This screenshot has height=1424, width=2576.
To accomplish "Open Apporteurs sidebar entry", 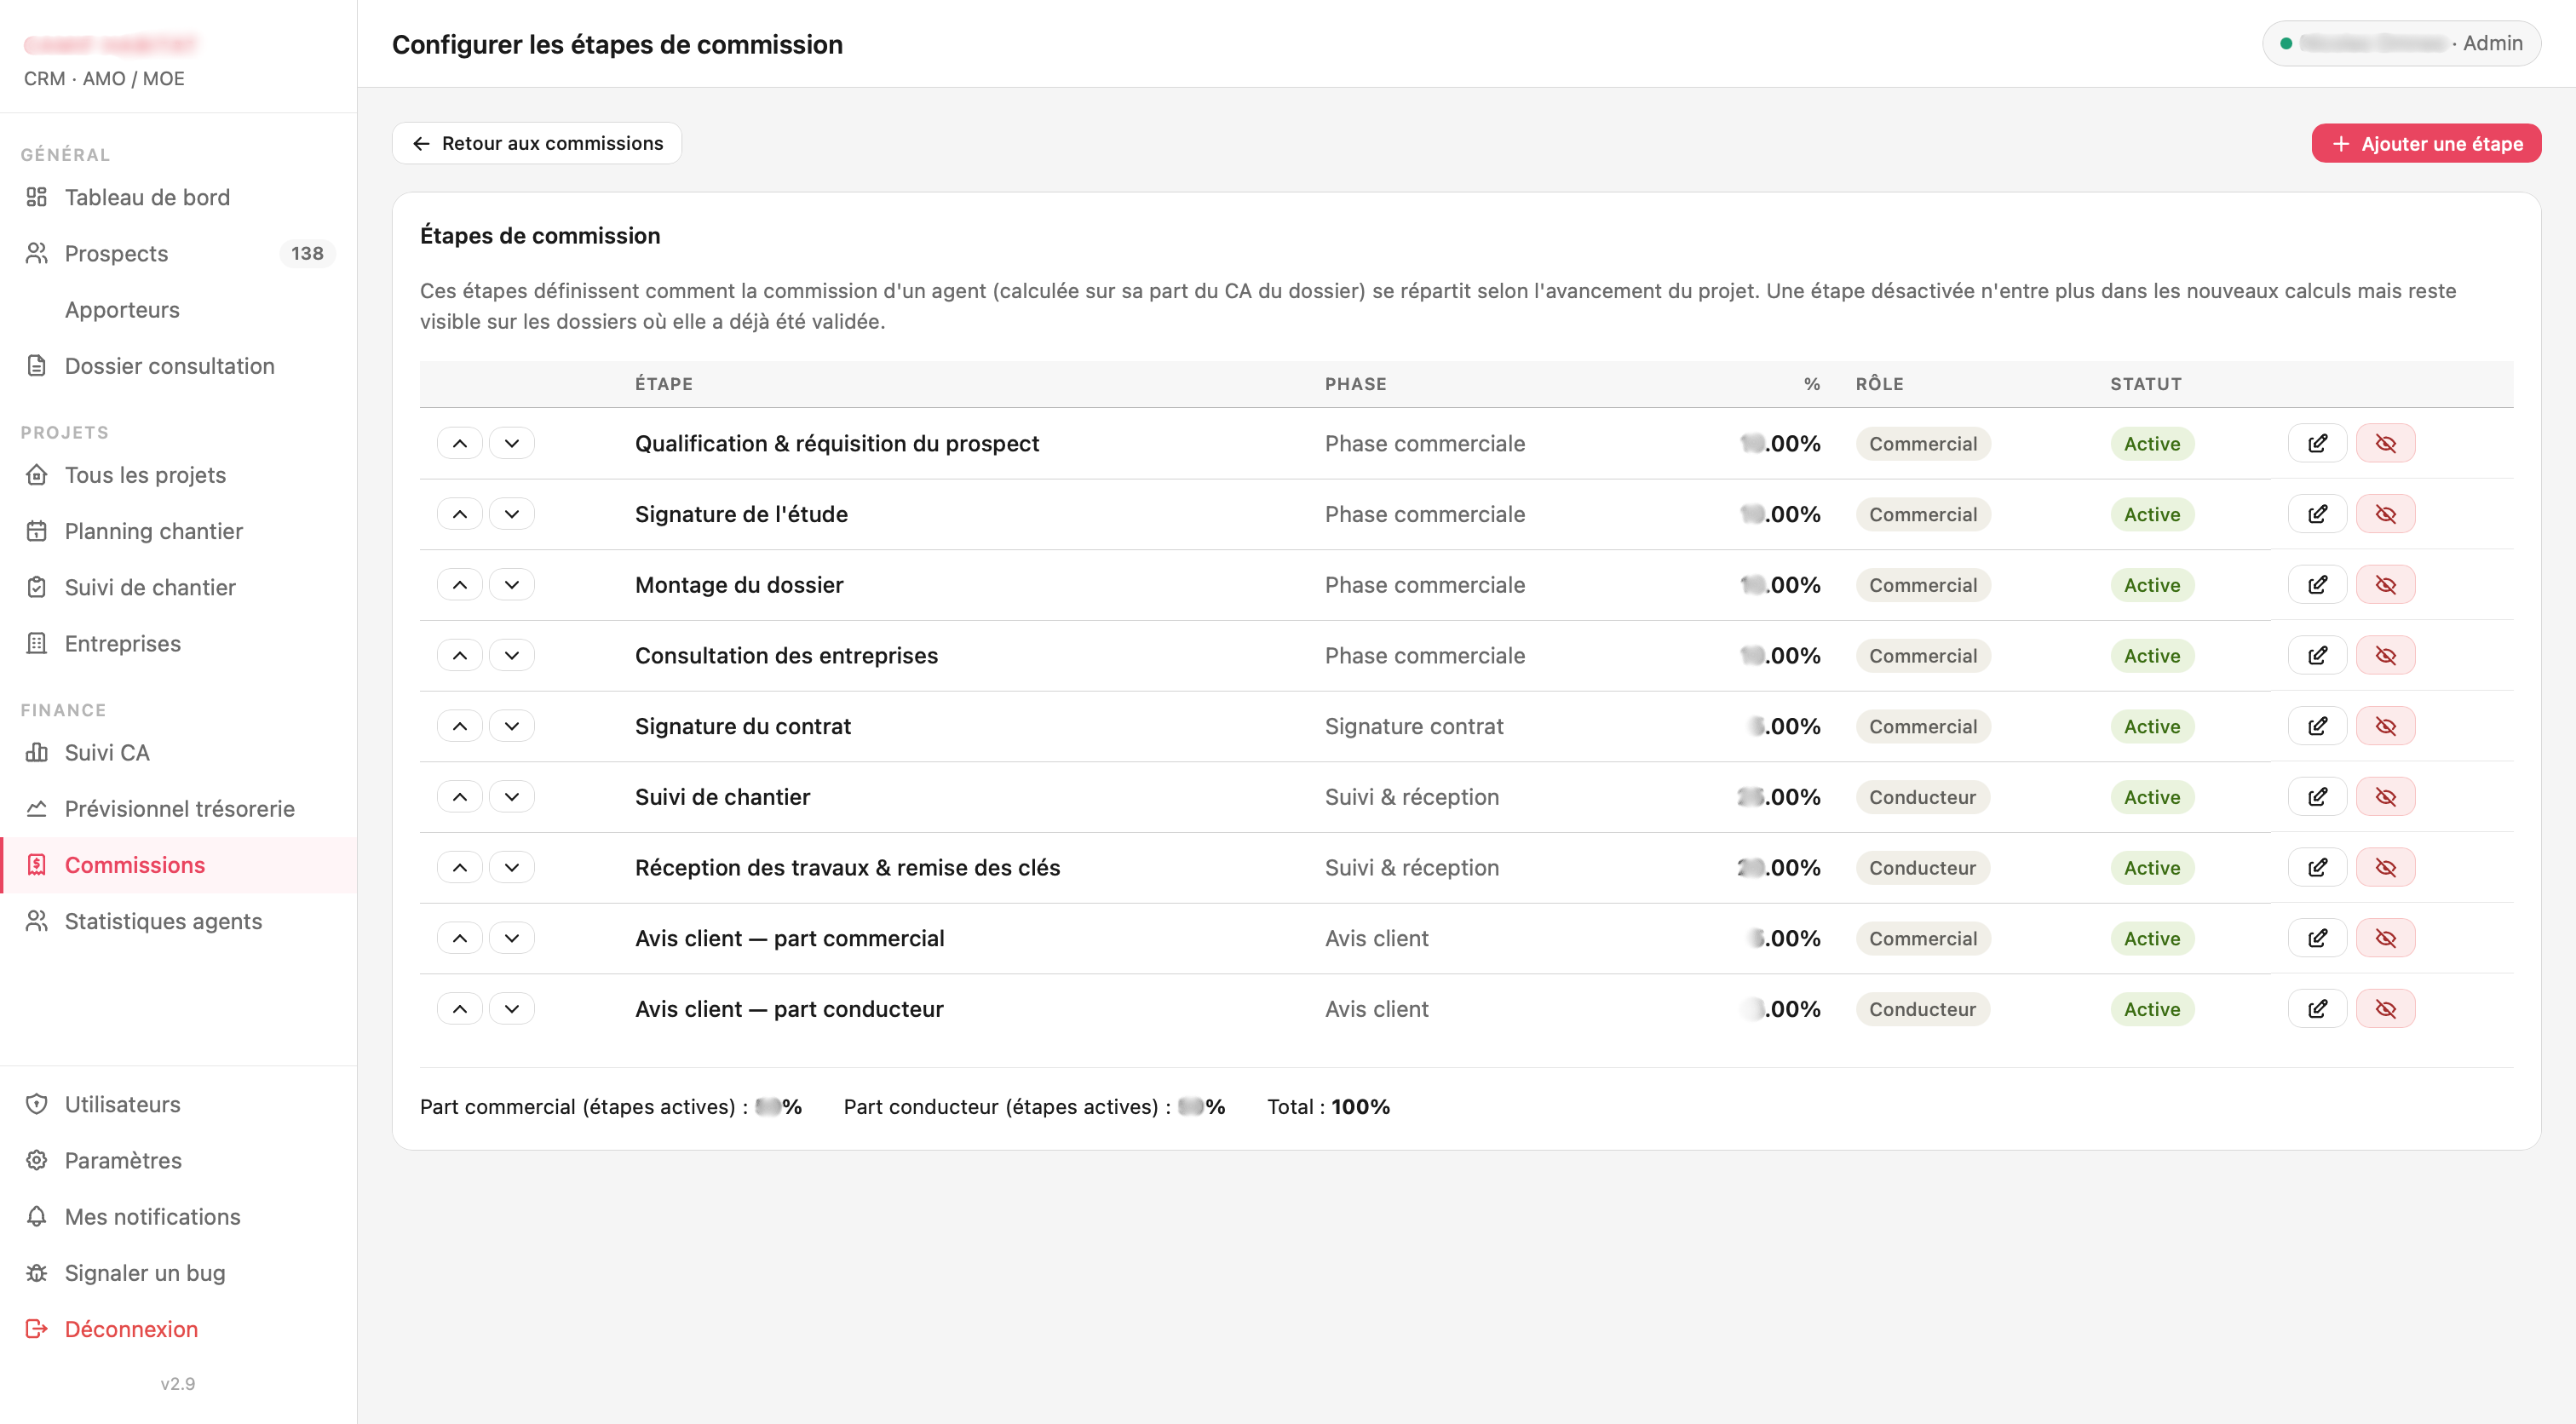I will 178,310.
